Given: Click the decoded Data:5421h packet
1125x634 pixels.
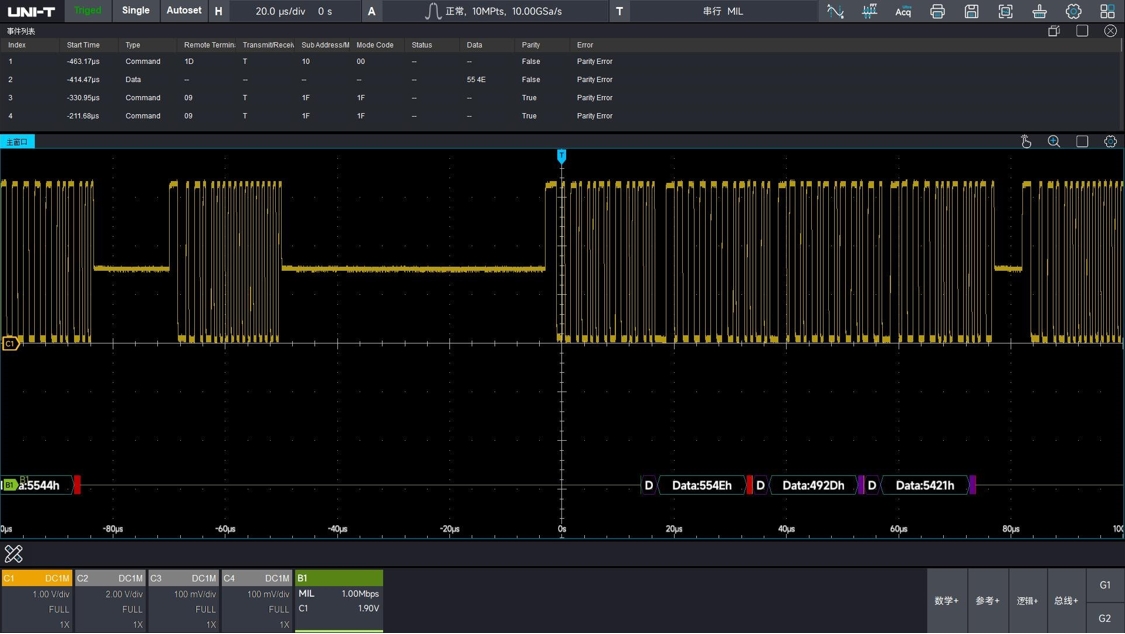Looking at the screenshot, I should [x=925, y=486].
